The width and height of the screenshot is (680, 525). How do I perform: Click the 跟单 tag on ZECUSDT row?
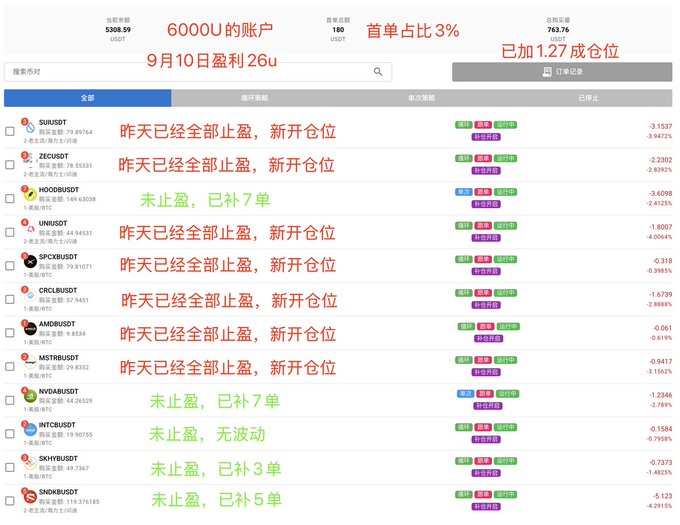483,159
